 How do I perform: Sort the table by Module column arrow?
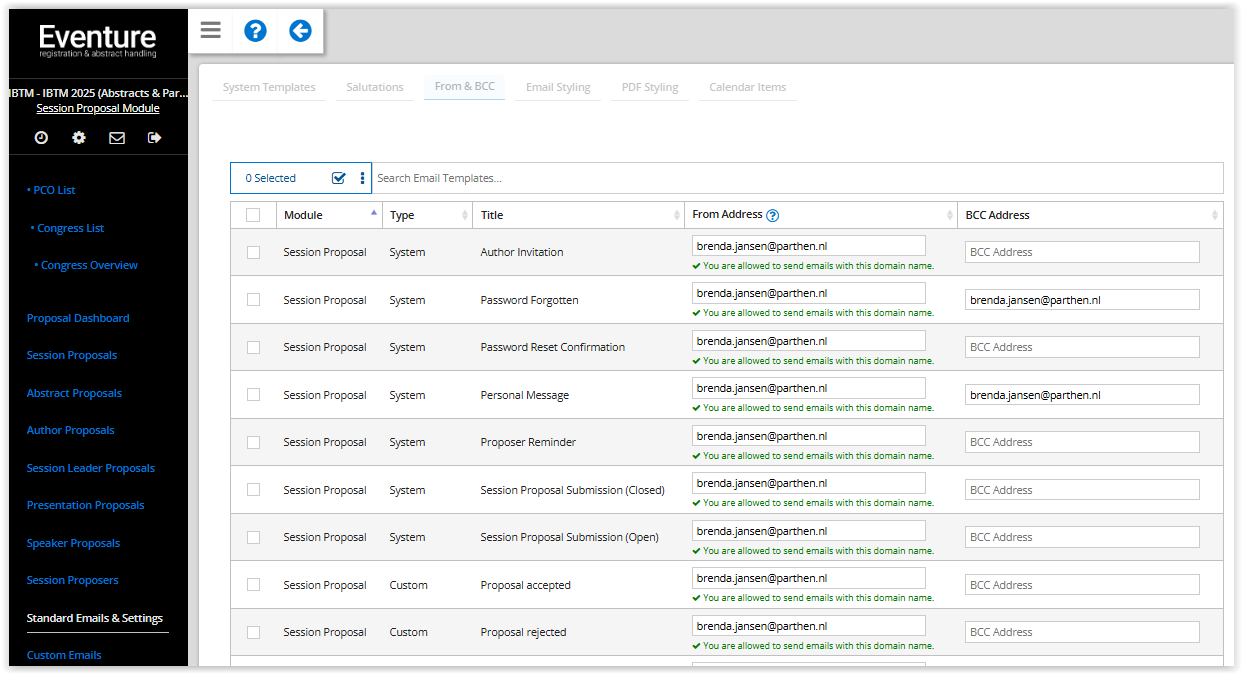[x=374, y=214]
